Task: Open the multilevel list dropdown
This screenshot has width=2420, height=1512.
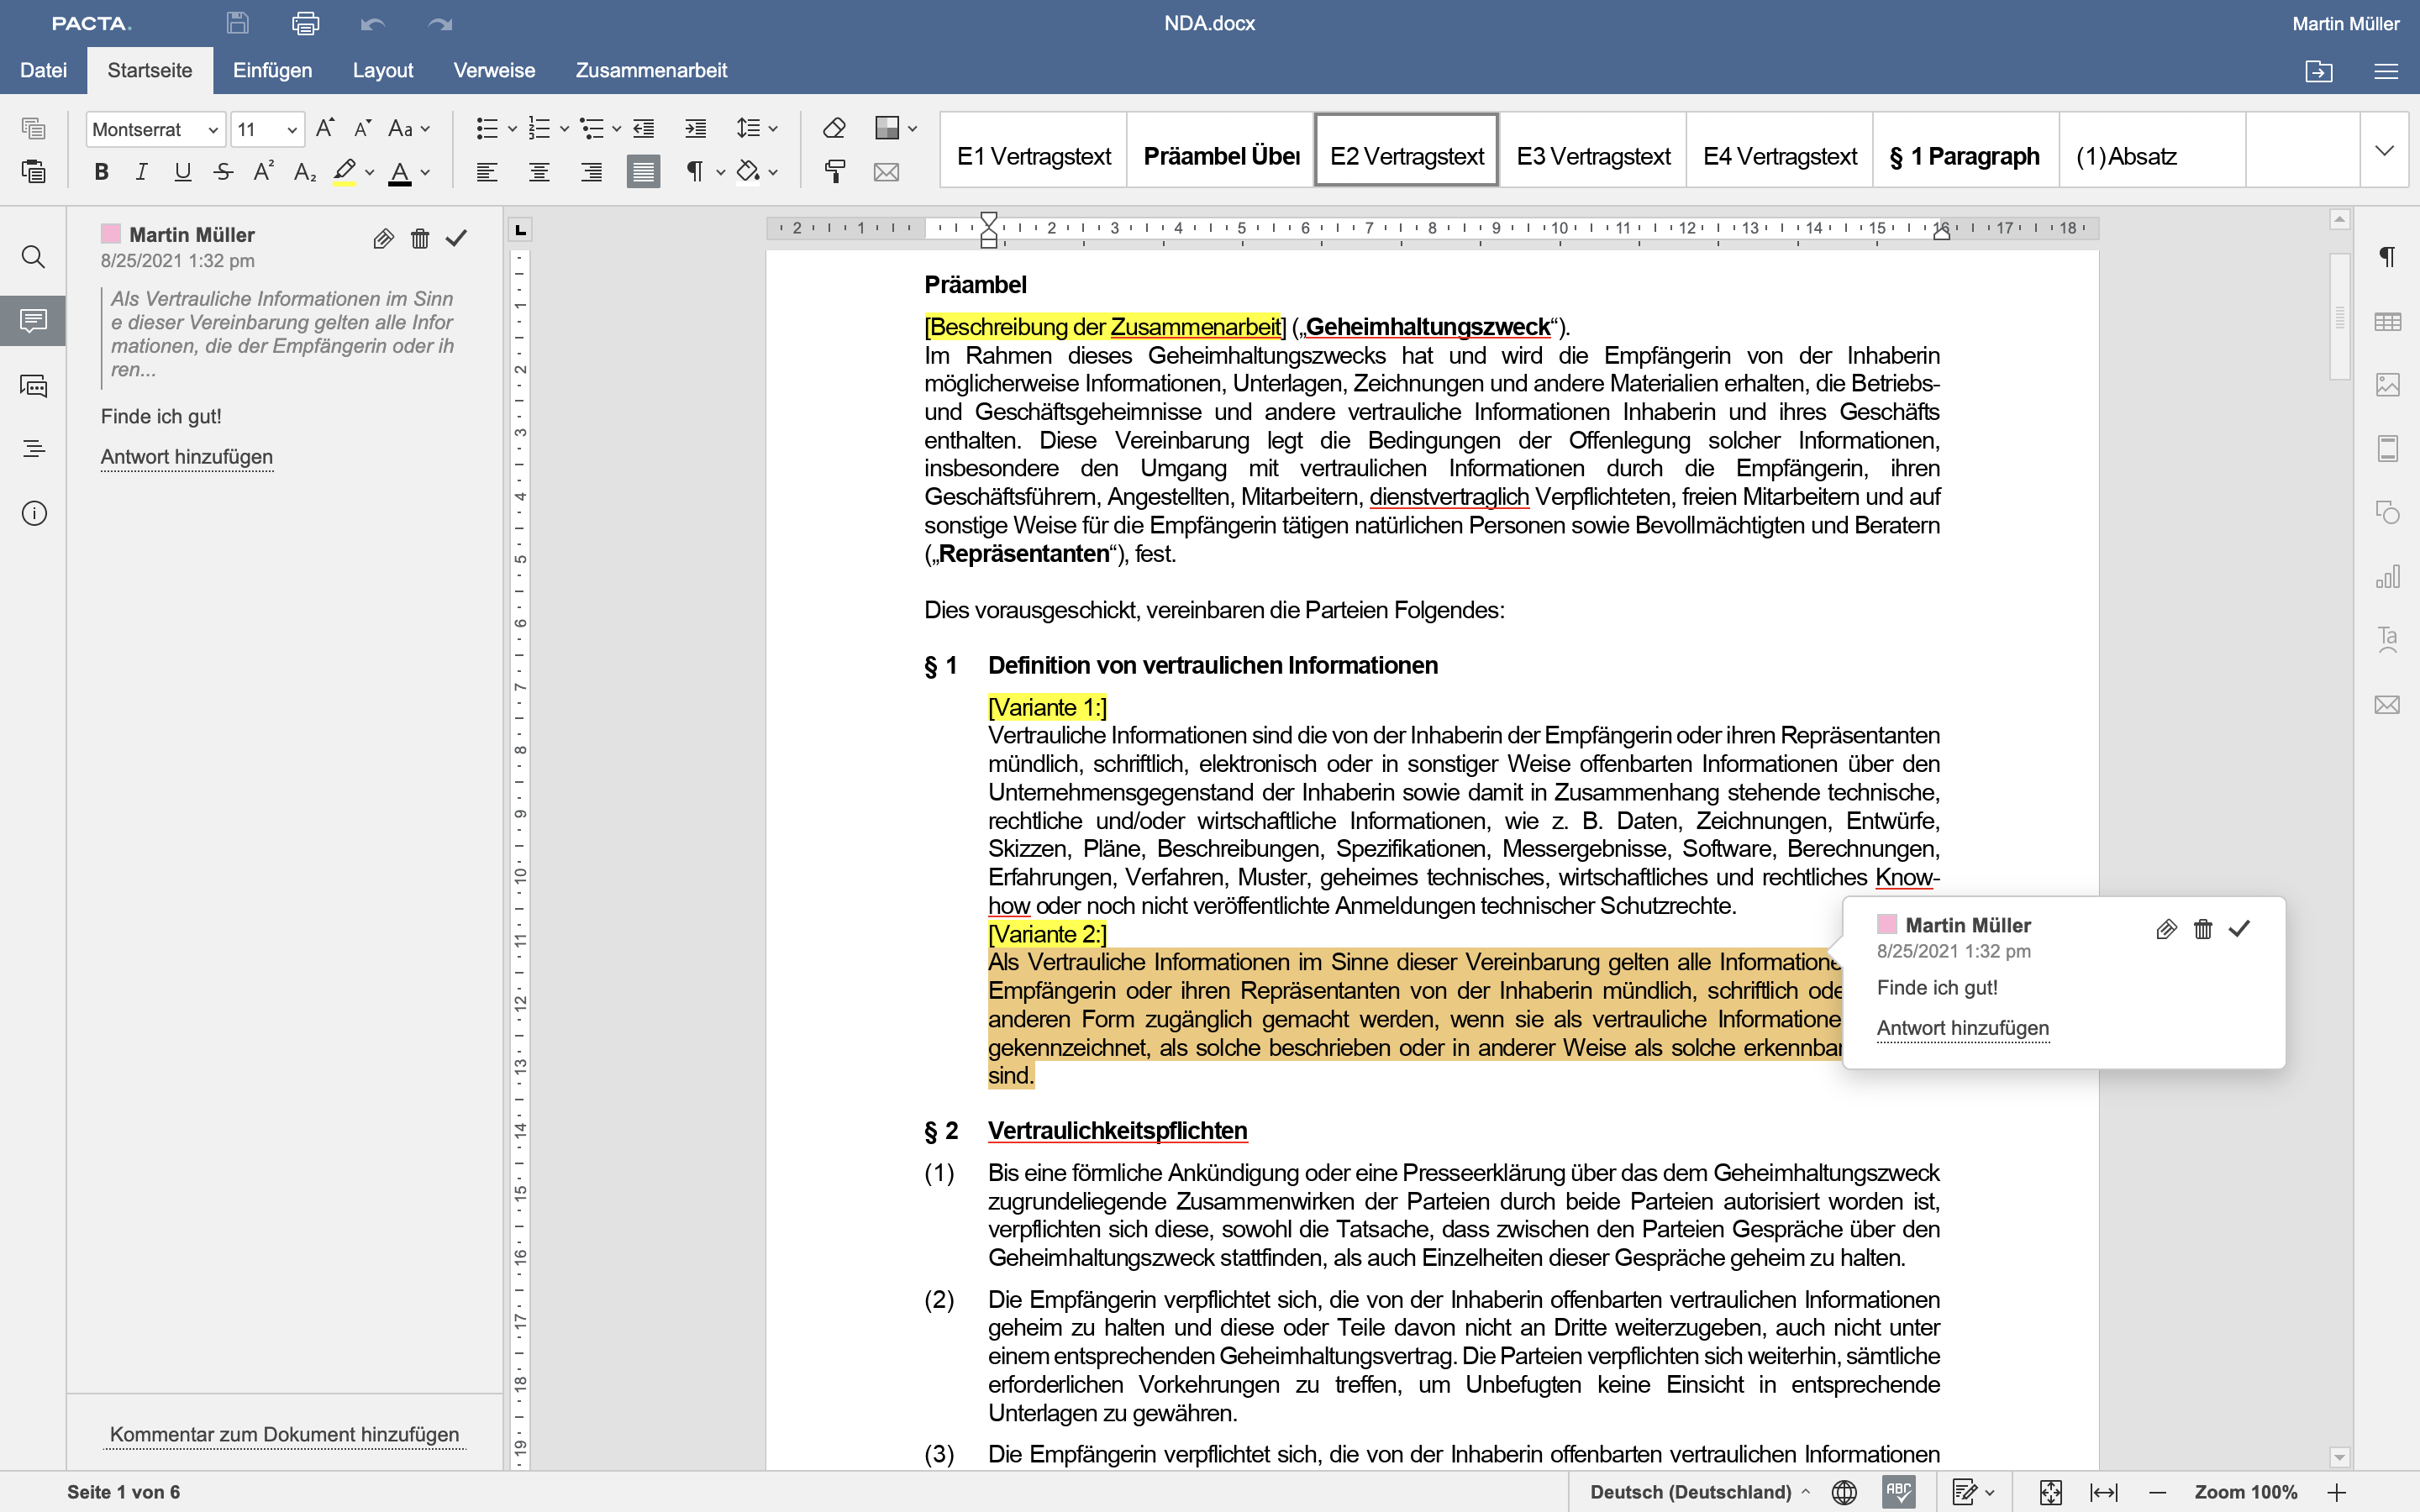Action: click(616, 128)
